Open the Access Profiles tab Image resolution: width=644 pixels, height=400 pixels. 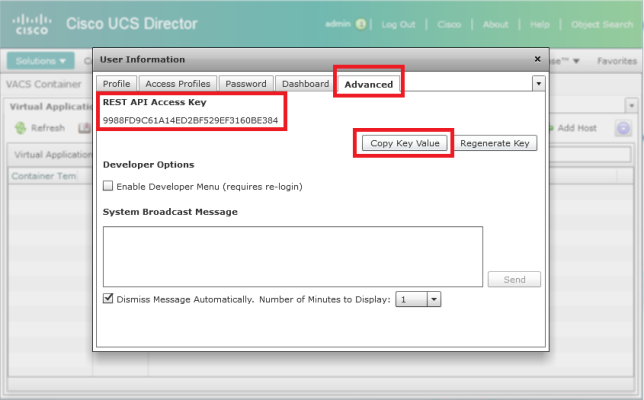pos(178,84)
